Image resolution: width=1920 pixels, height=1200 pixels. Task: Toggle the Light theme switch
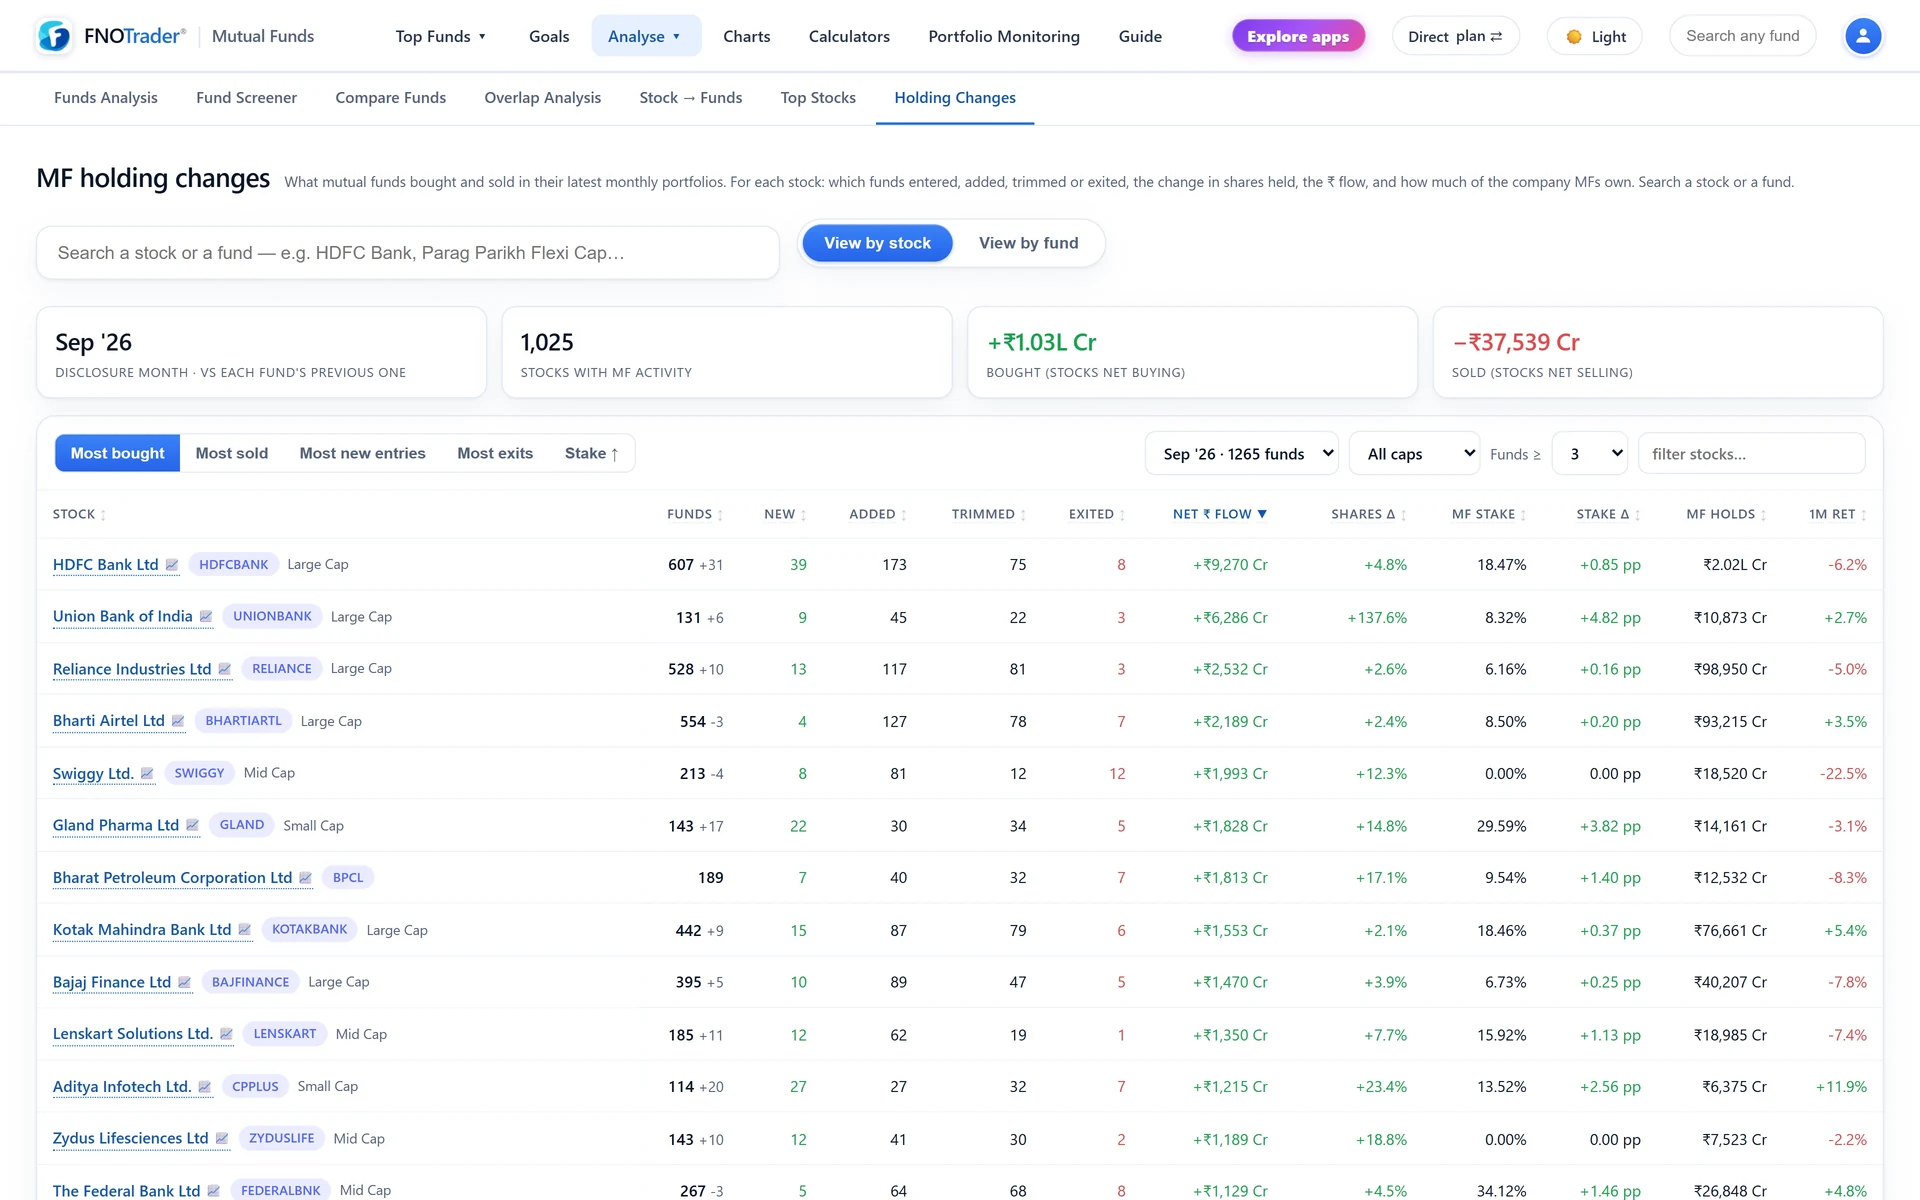[x=1595, y=36]
